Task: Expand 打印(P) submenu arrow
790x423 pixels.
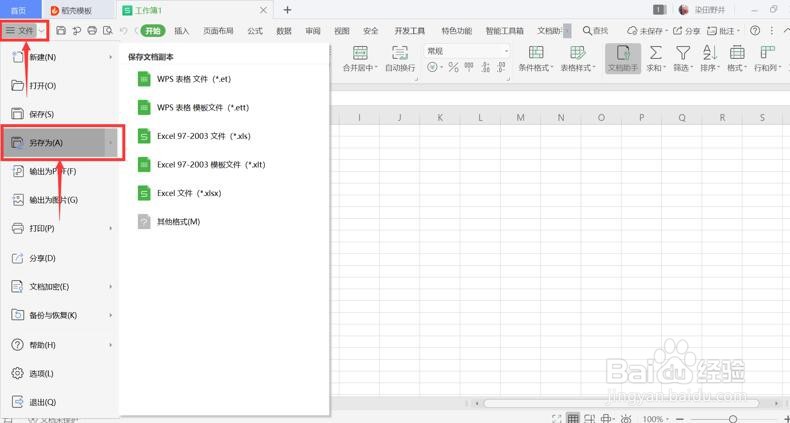Action: tap(110, 229)
